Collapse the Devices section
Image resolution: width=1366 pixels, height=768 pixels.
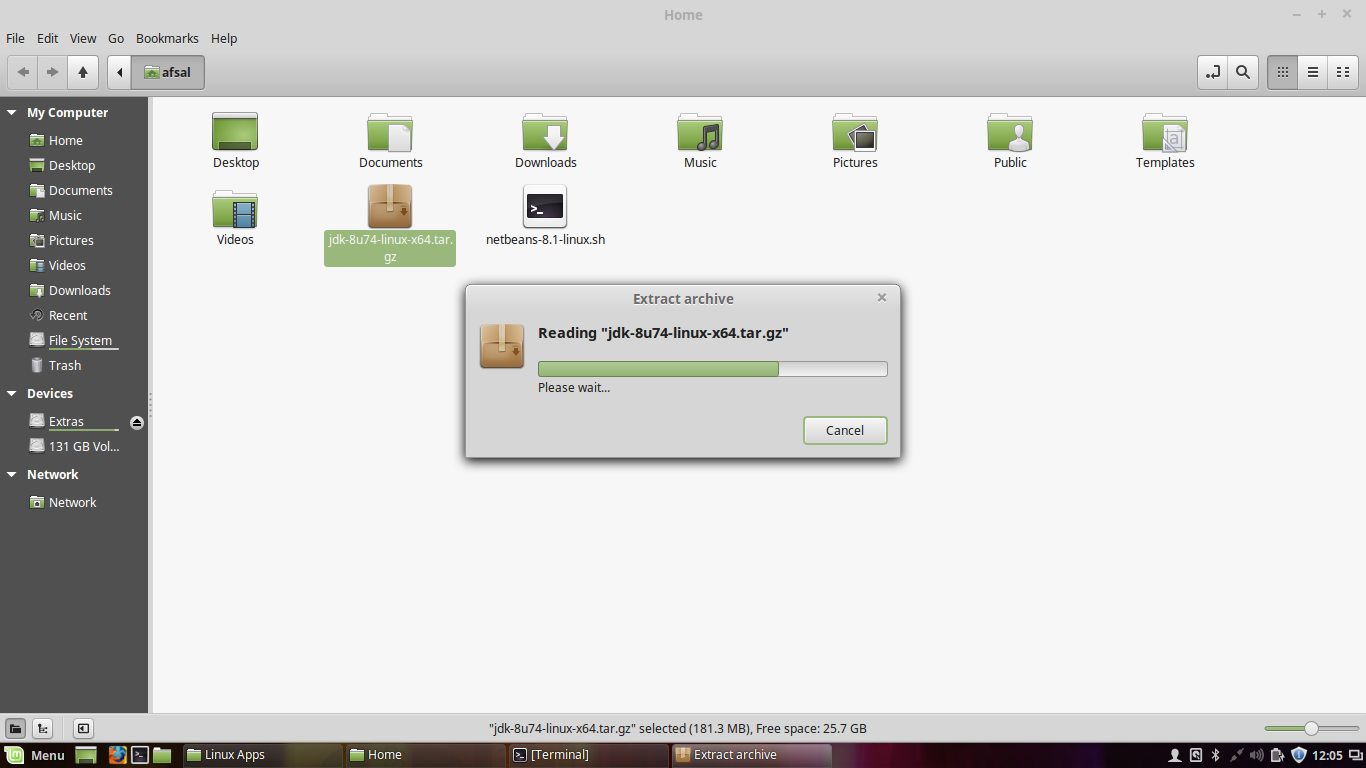(x=12, y=394)
